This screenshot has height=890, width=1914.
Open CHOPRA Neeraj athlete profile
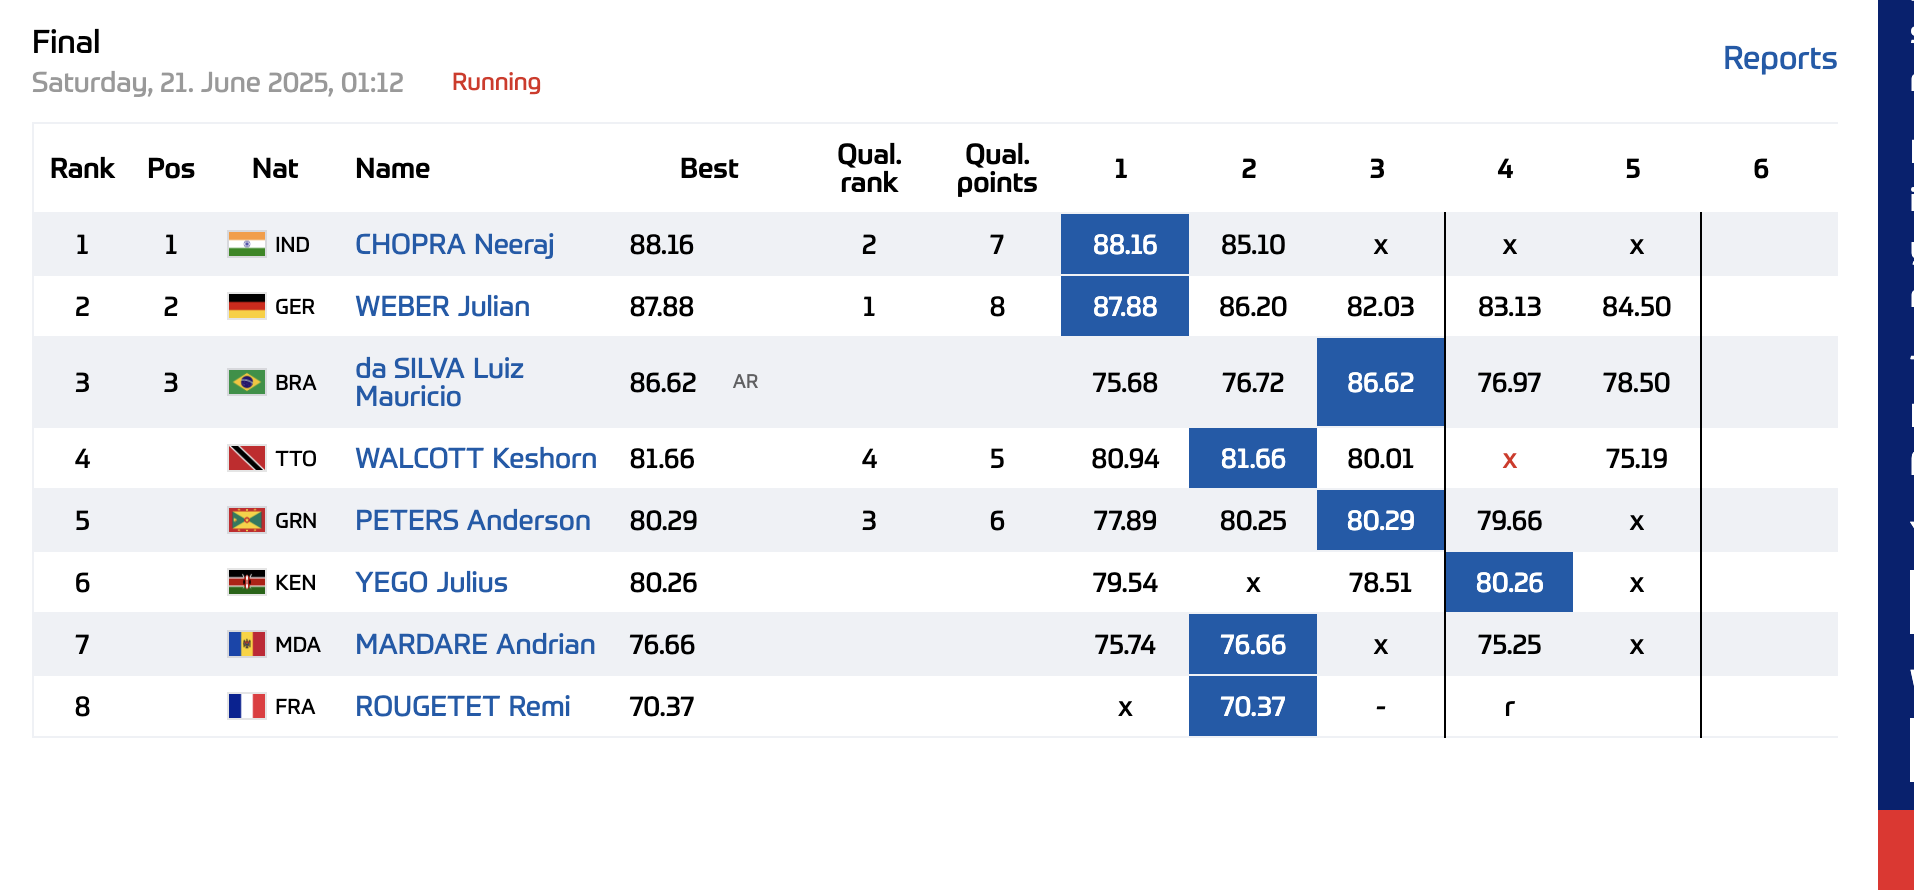454,244
